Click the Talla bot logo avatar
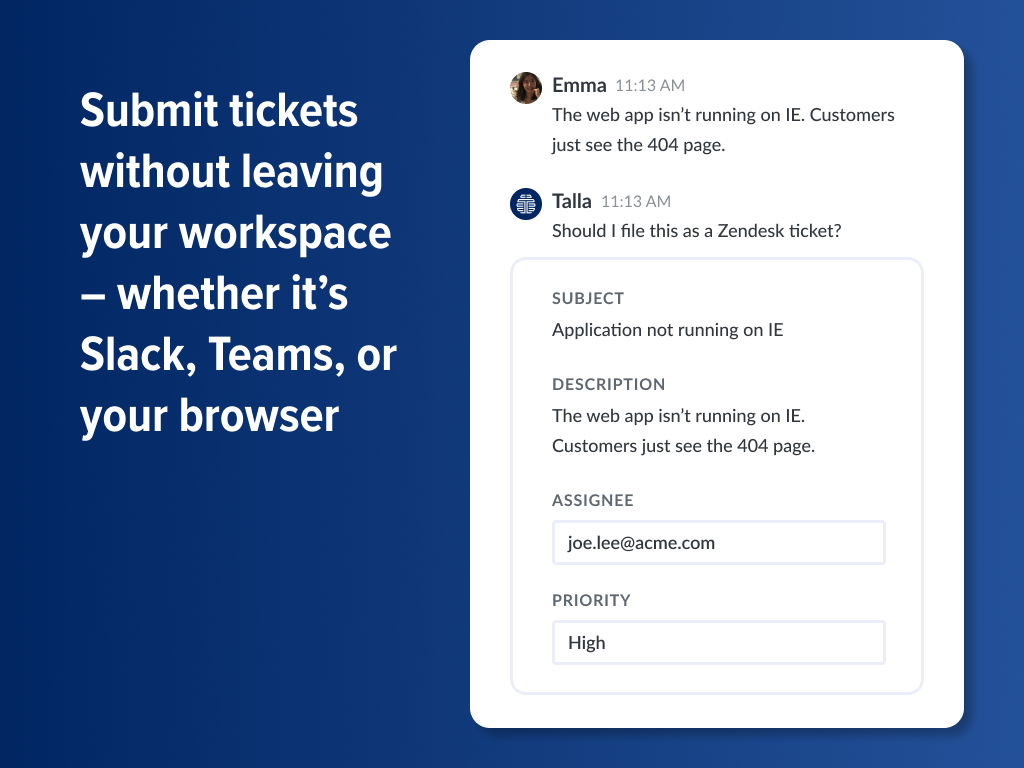1024x768 pixels. [x=526, y=204]
